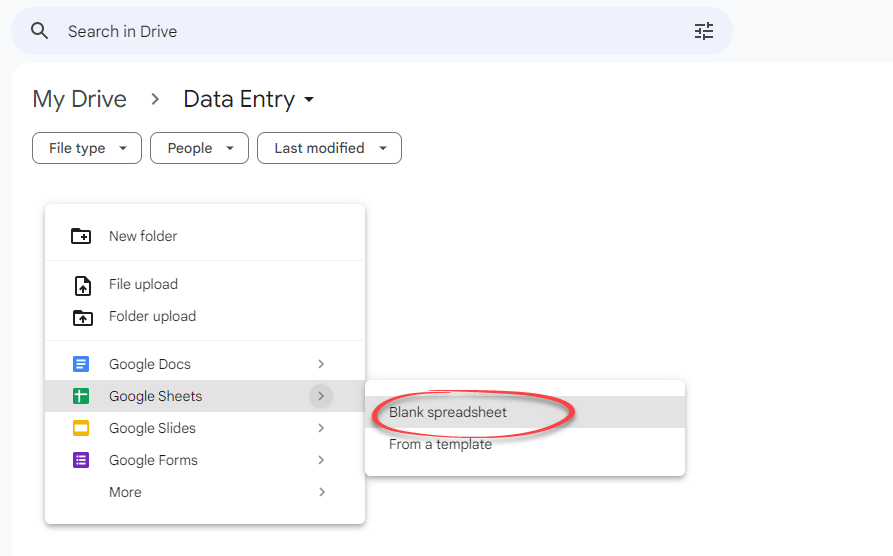Image resolution: width=893 pixels, height=556 pixels.
Task: Click the breadcrumb separator chevron after My Drive
Action: click(155, 99)
